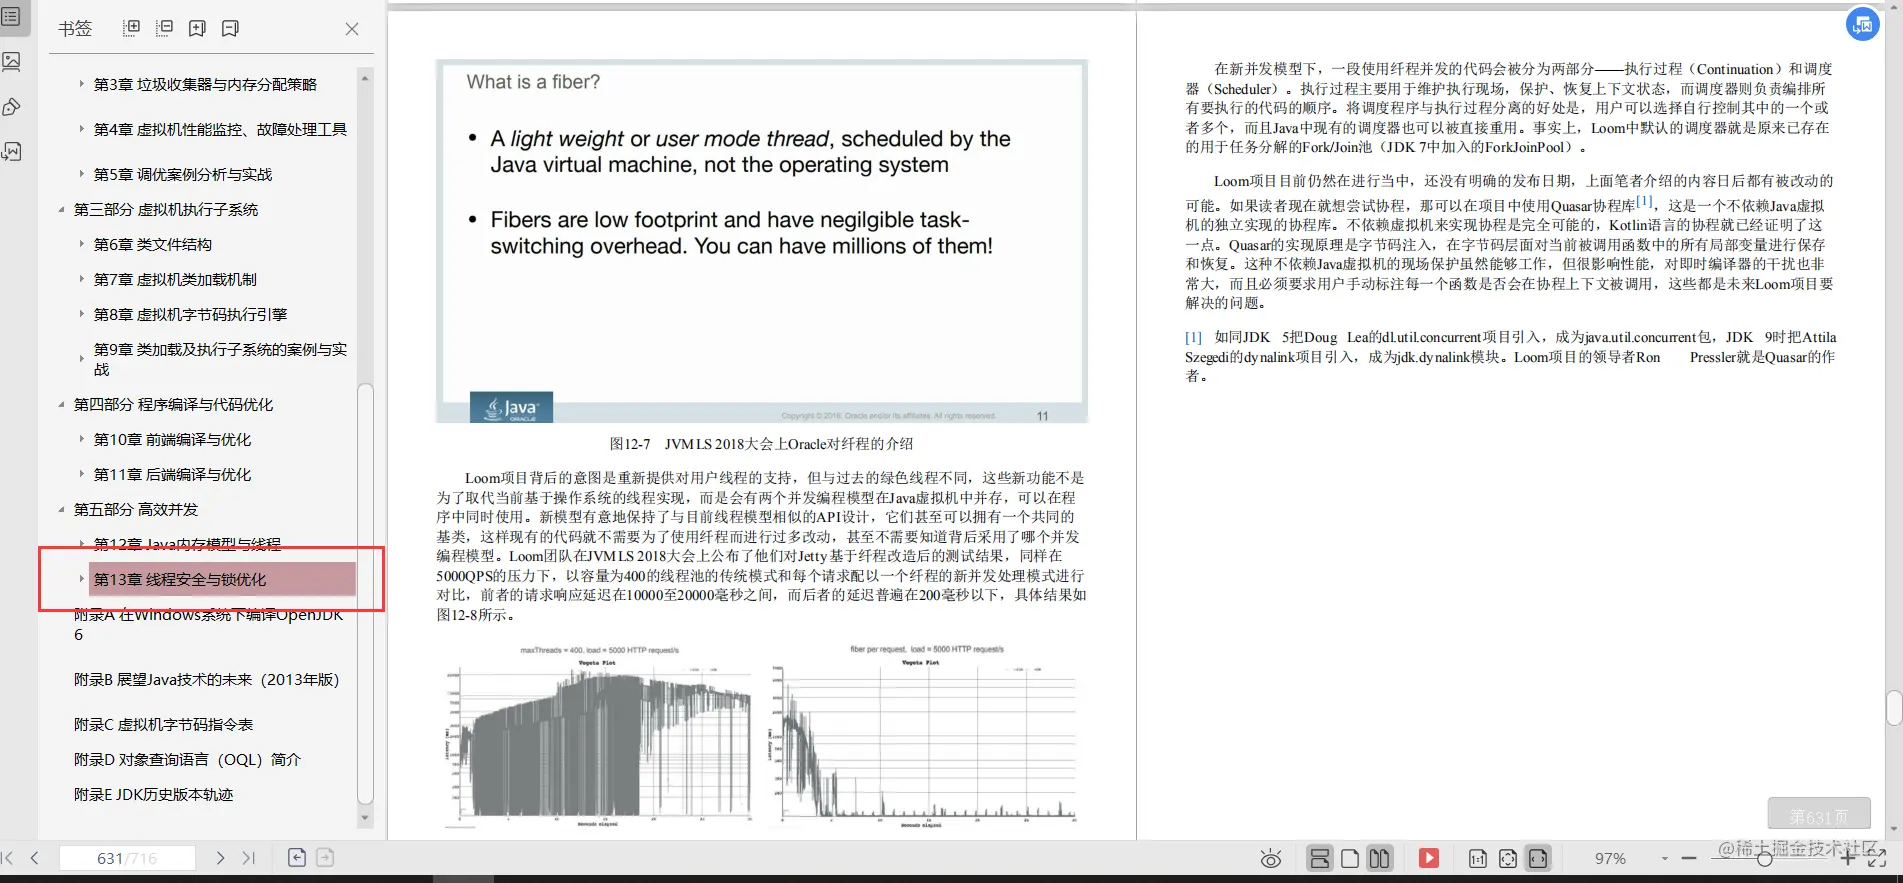Click footnote reference [1] after Quasar协程库
This screenshot has width=1903, height=883.
pyautogui.click(x=1644, y=202)
